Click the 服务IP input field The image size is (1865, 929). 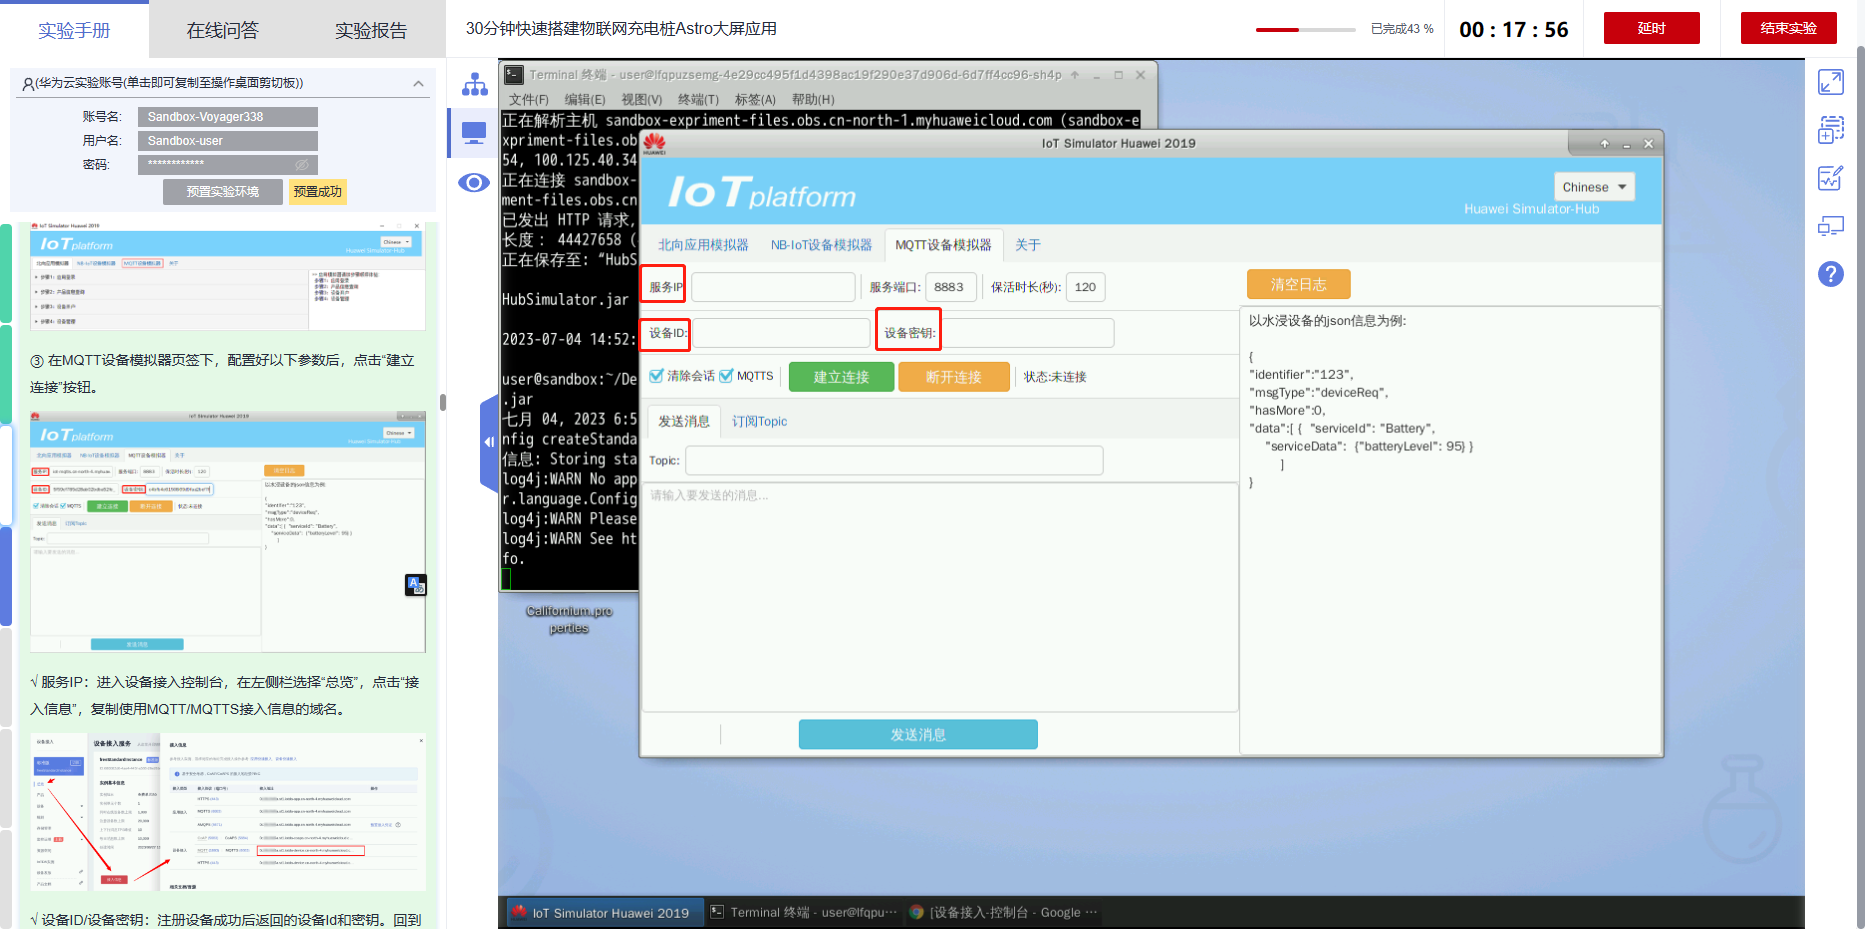click(773, 287)
